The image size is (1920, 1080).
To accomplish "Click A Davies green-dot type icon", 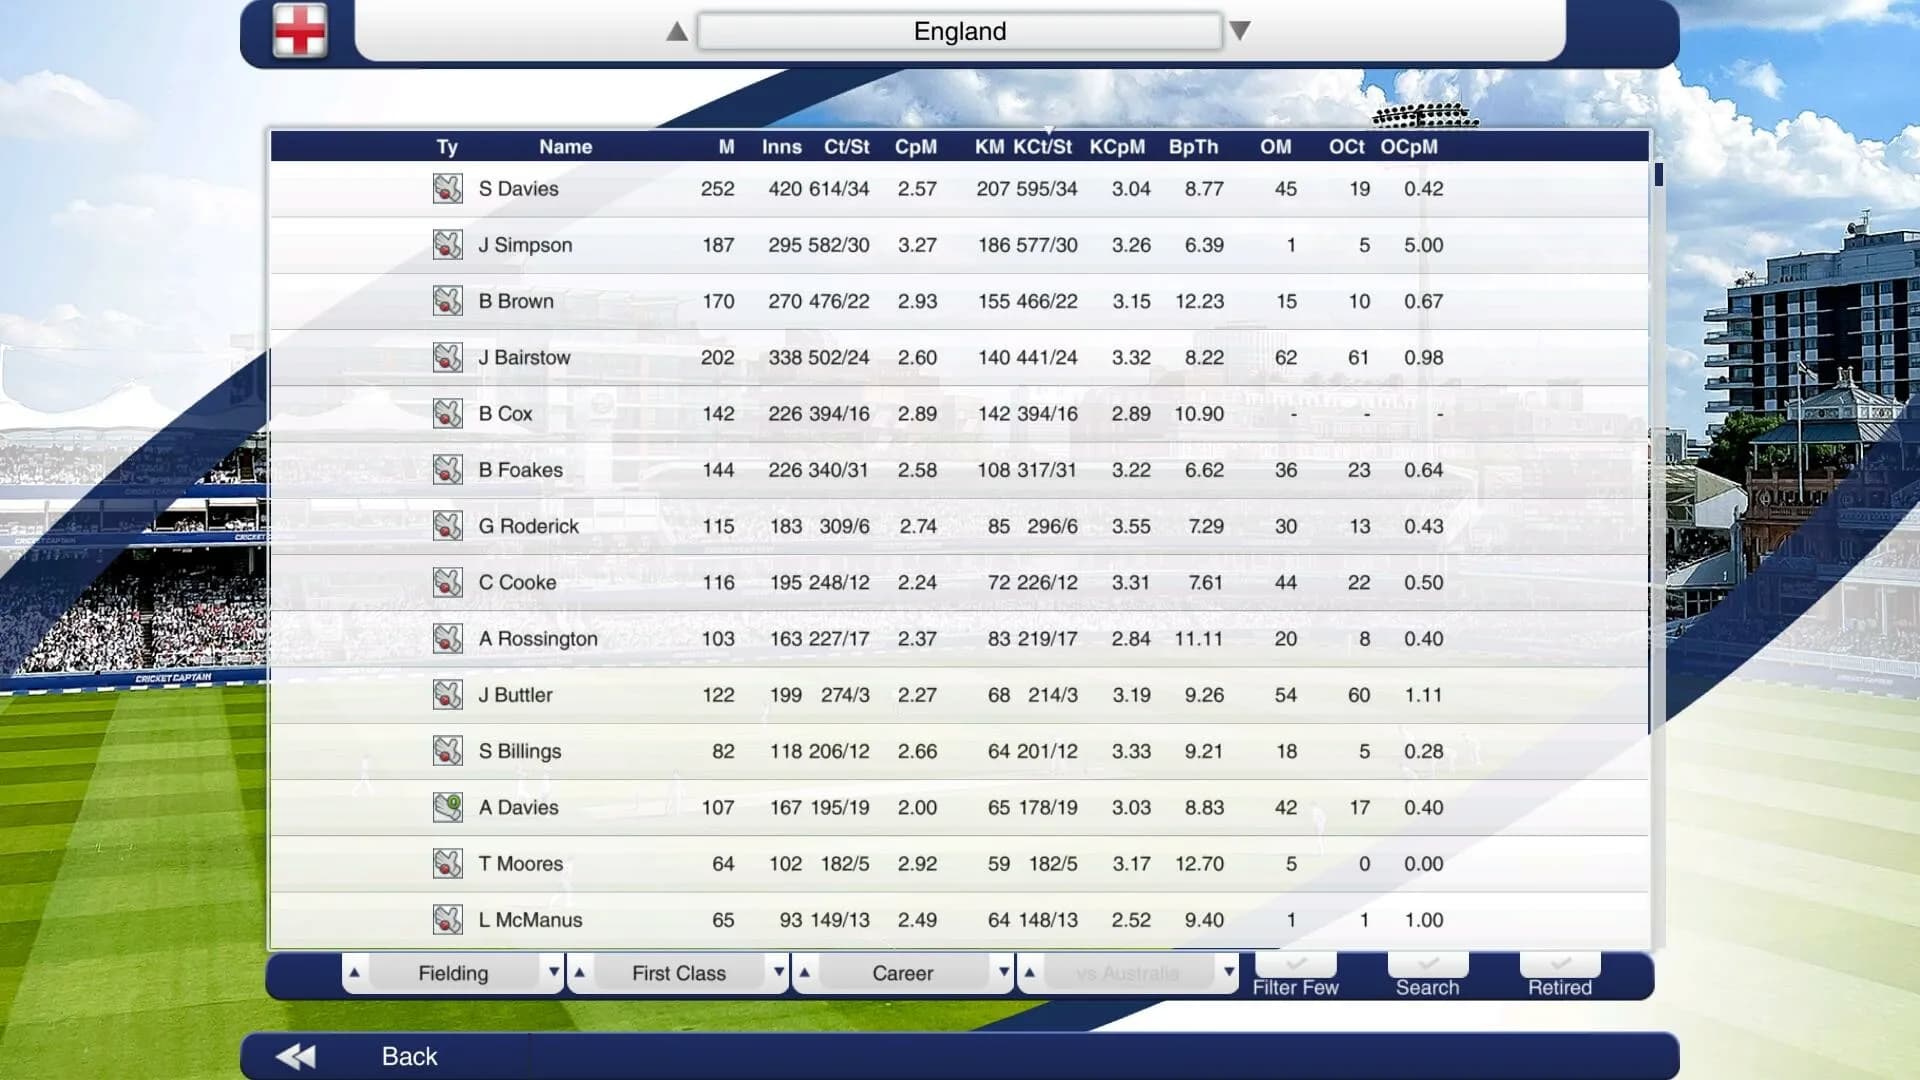I will point(447,808).
